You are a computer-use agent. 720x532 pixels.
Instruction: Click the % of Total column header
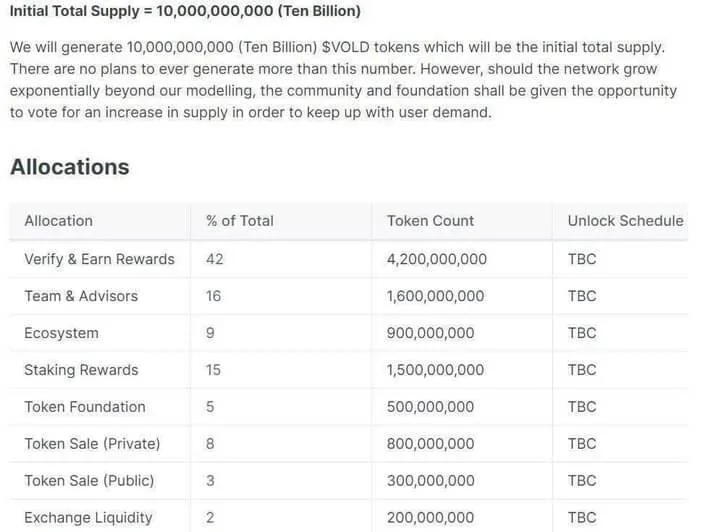click(x=240, y=221)
